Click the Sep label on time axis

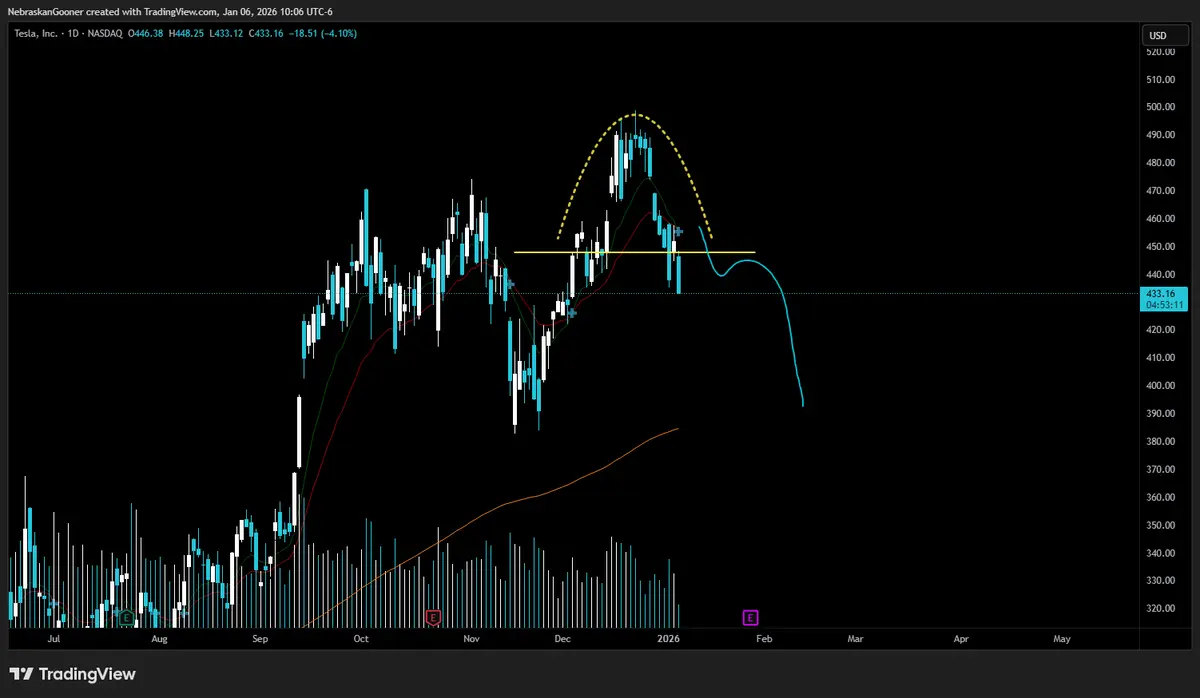(260, 638)
